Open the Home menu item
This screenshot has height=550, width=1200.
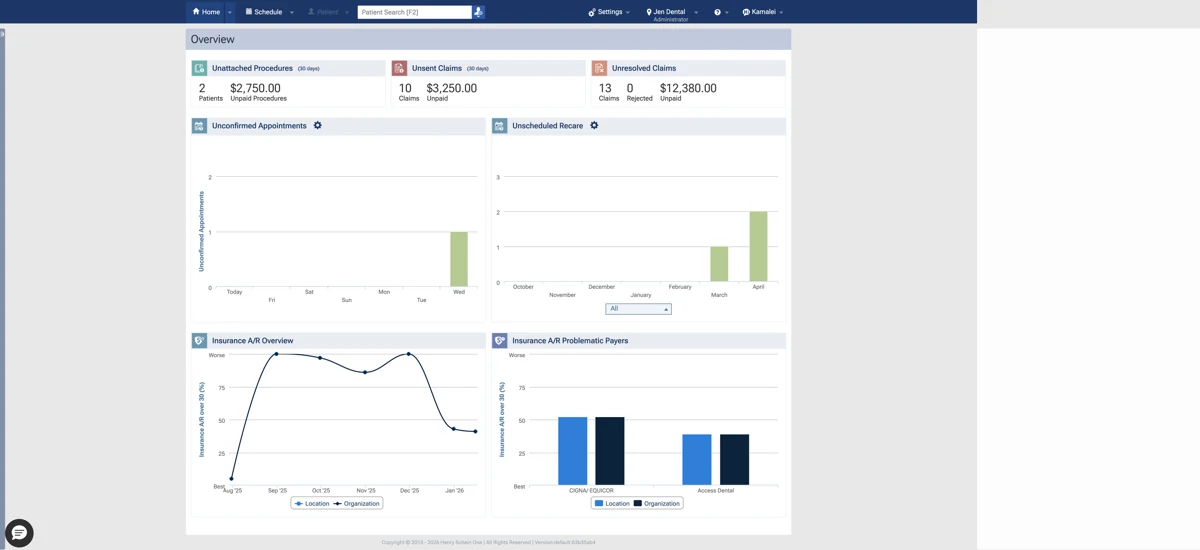tap(206, 12)
